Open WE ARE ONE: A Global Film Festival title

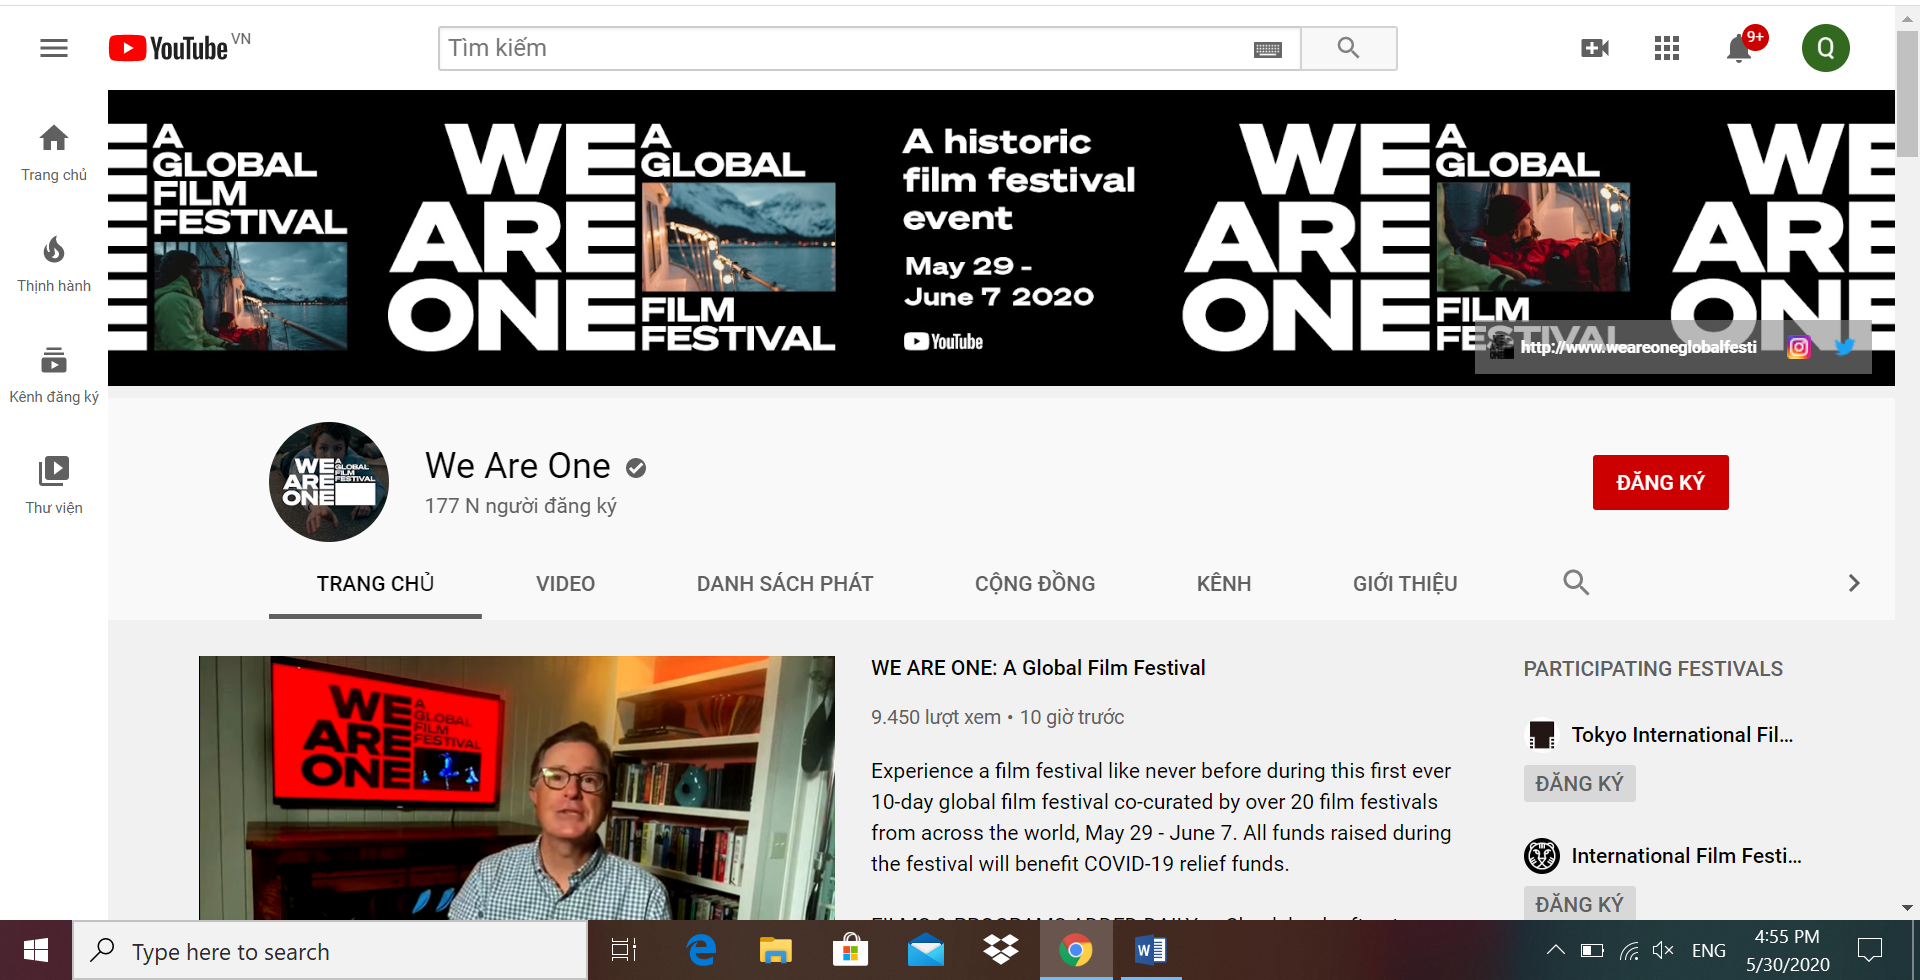click(1038, 668)
